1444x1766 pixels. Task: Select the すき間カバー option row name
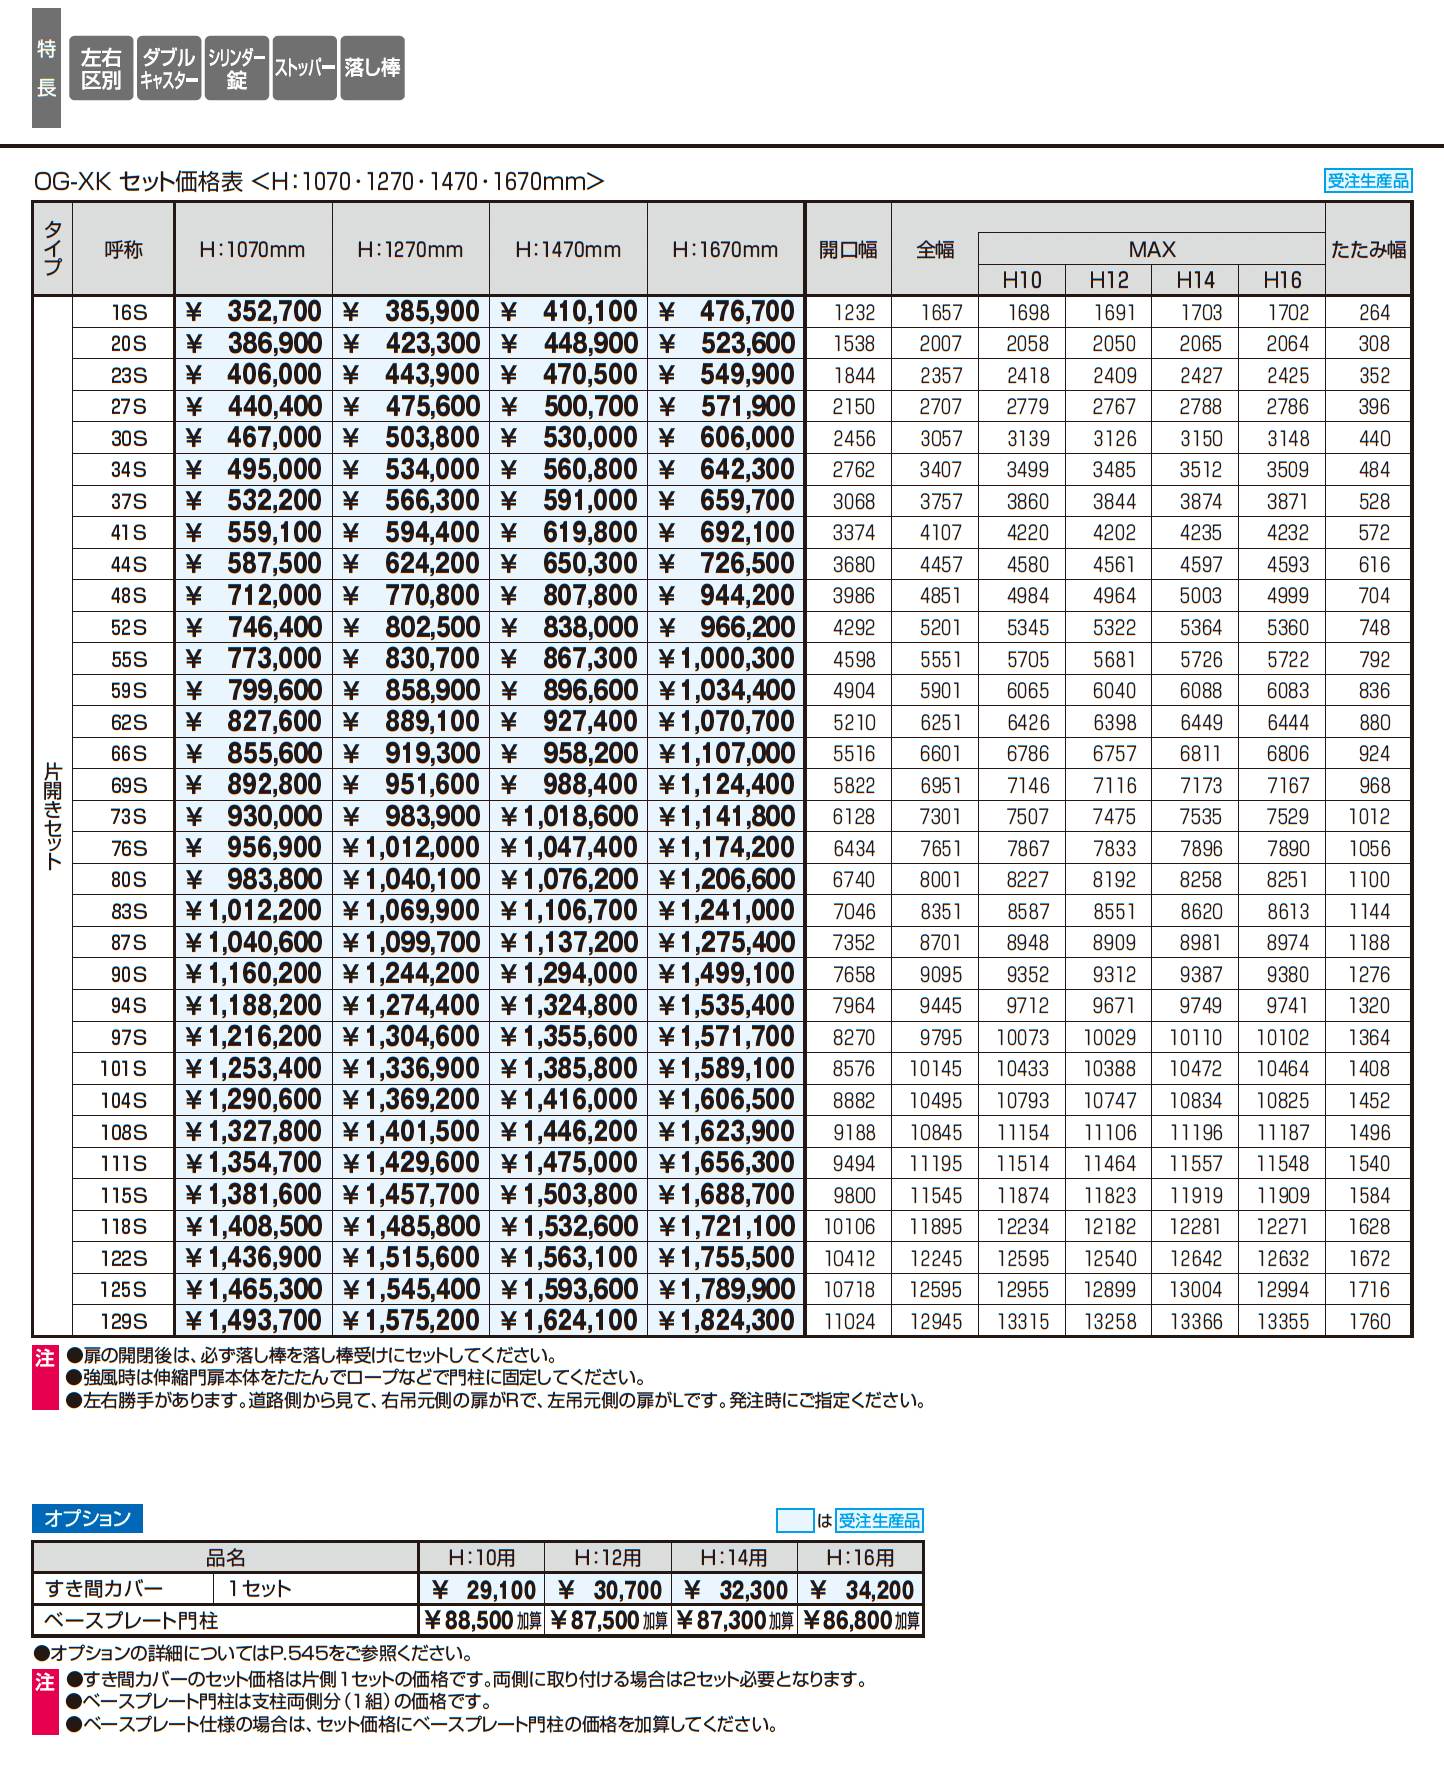(x=104, y=1588)
